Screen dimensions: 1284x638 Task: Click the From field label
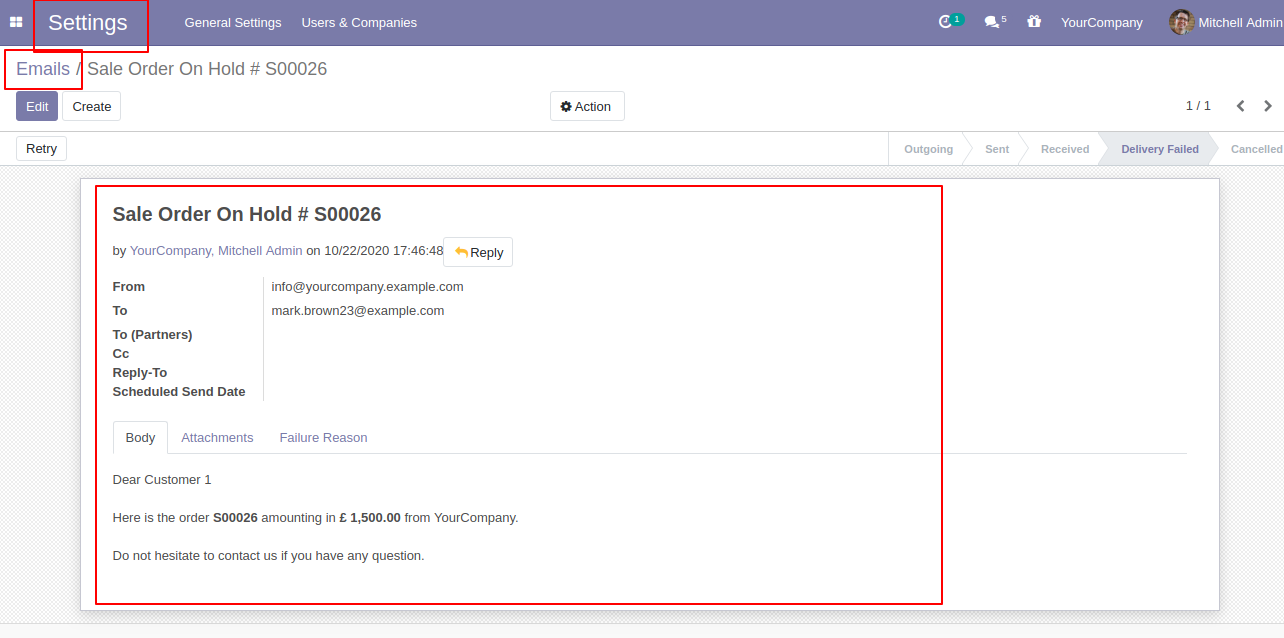click(129, 286)
